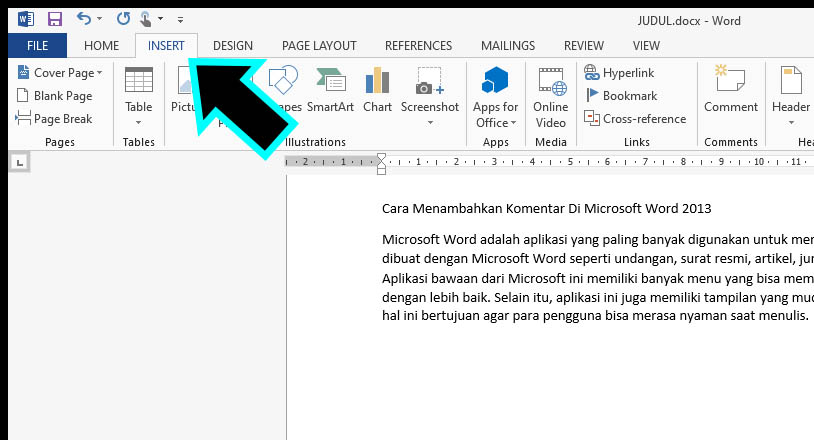
Task: Go to the REFERENCES tab
Action: coord(418,46)
